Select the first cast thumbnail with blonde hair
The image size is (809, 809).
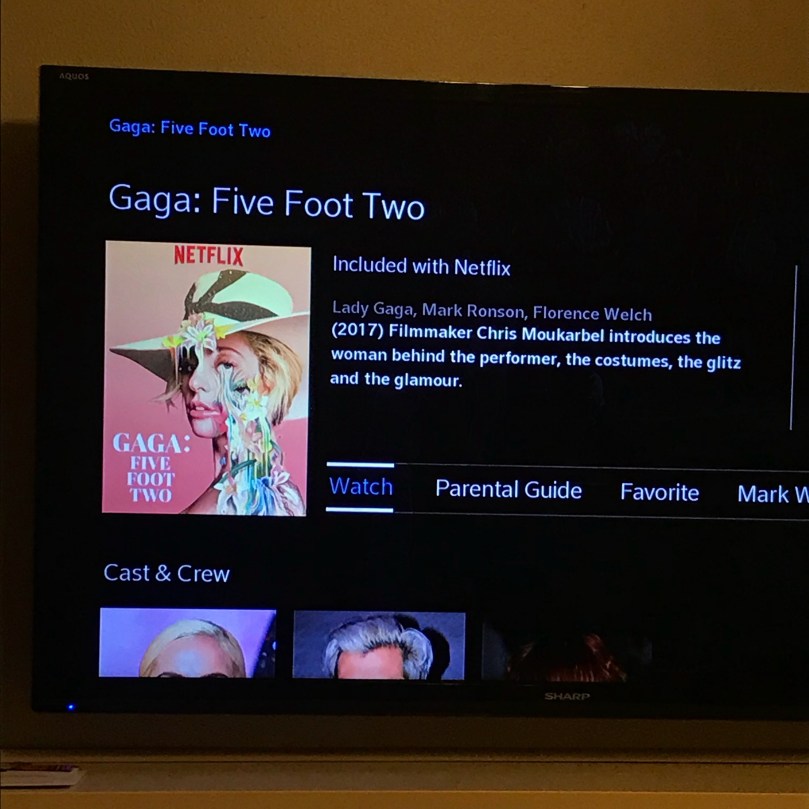(187, 643)
